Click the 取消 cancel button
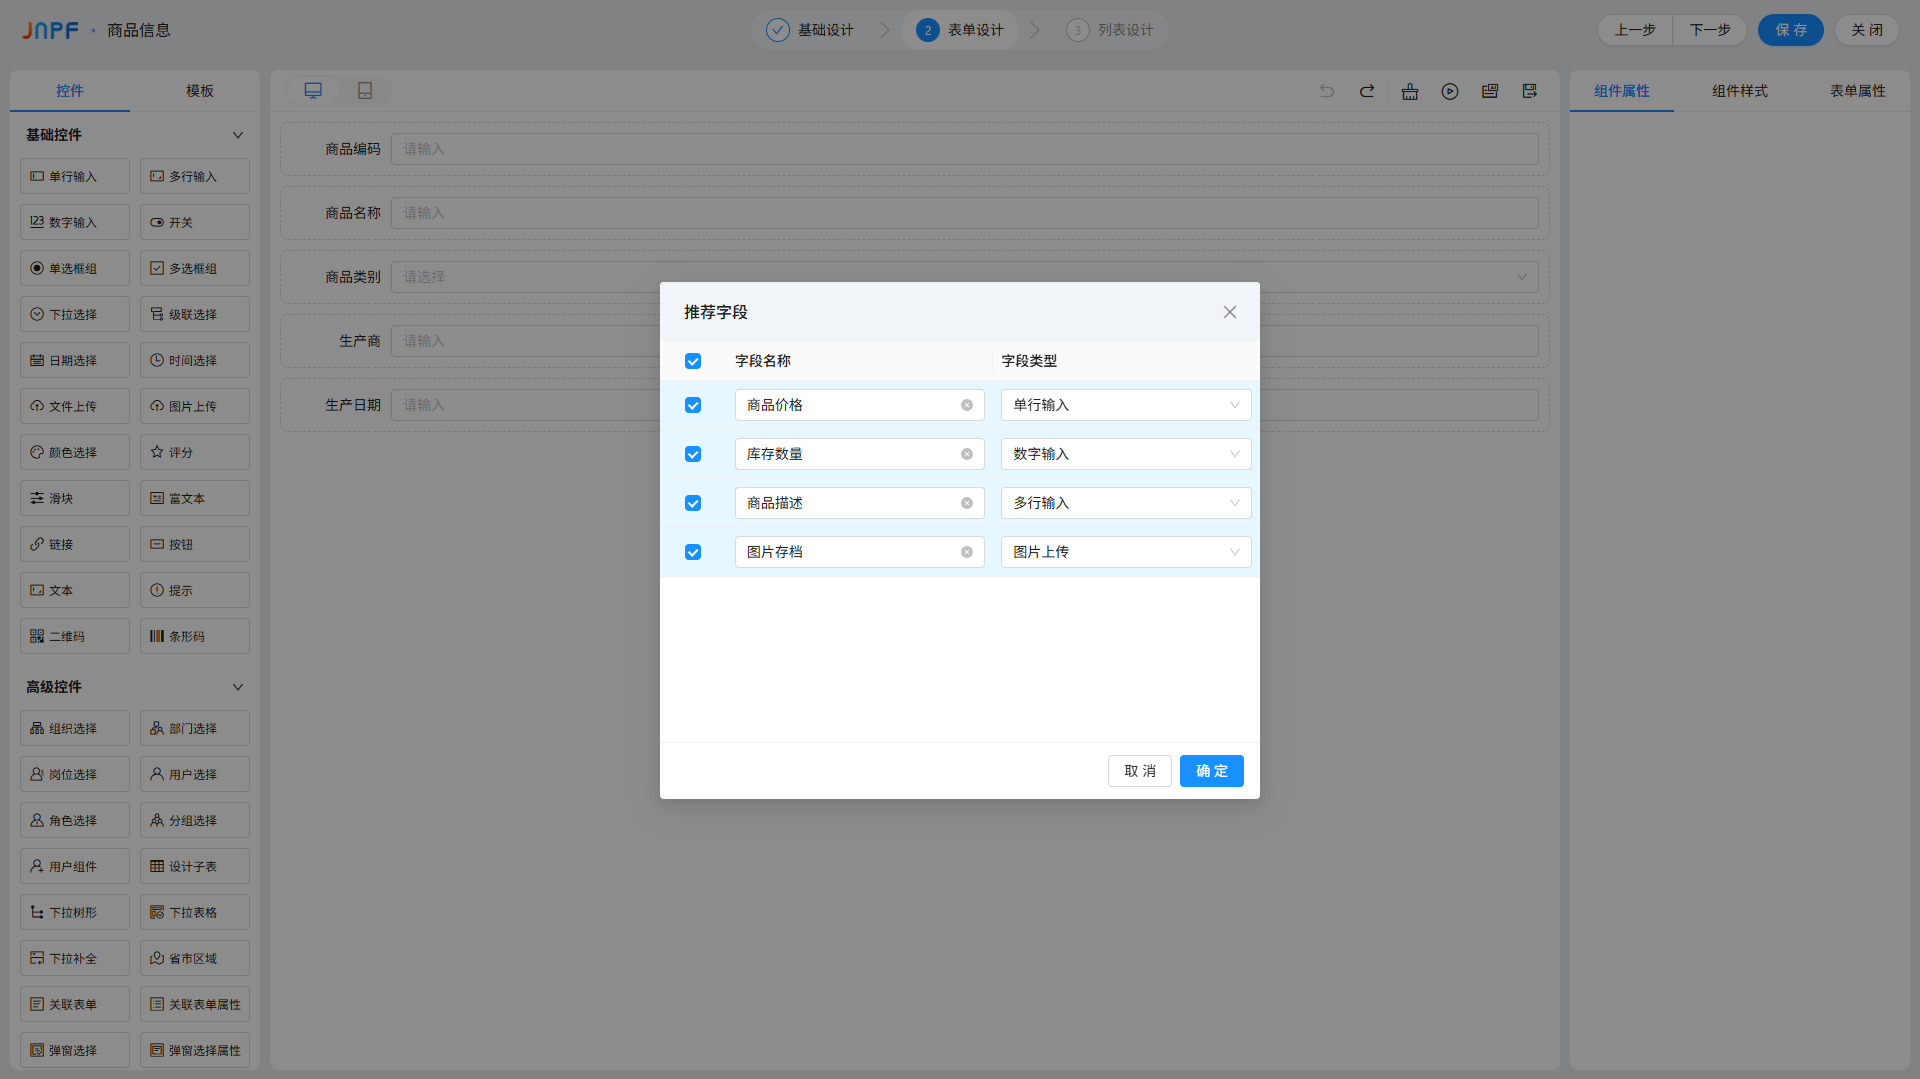The image size is (1920, 1079). click(1140, 771)
